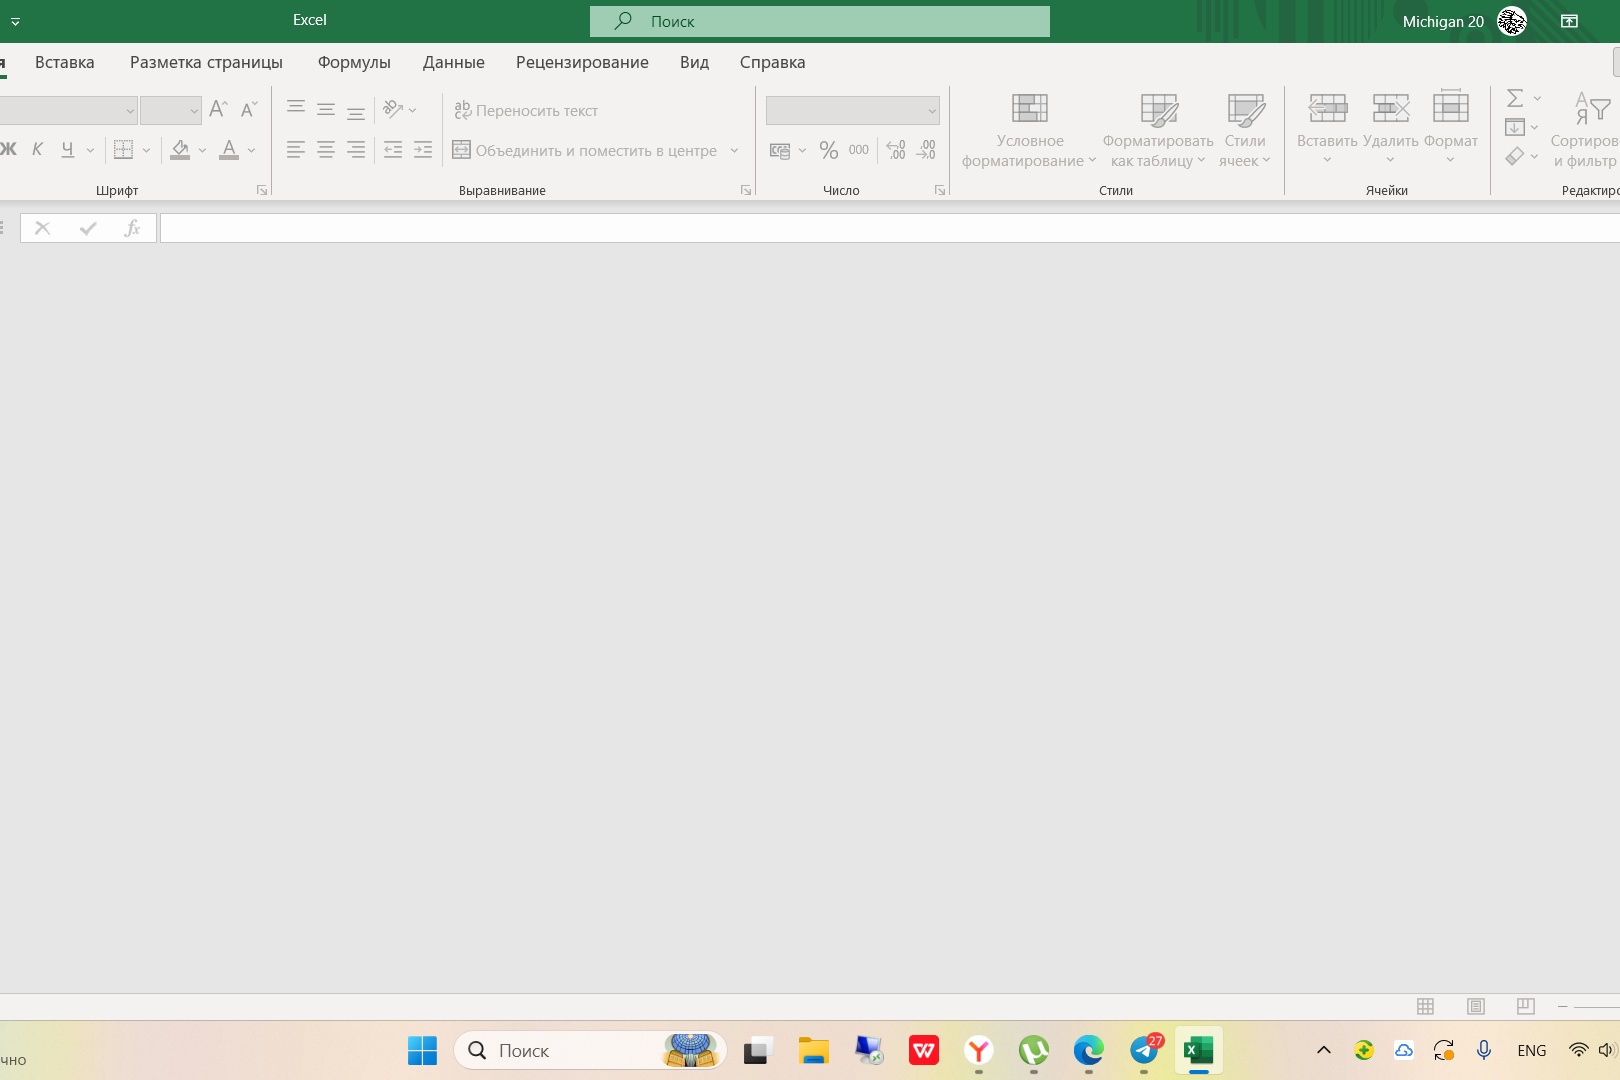1620x1080 pixels.
Task: Click the Michigan 20 account name
Action: (x=1442, y=21)
